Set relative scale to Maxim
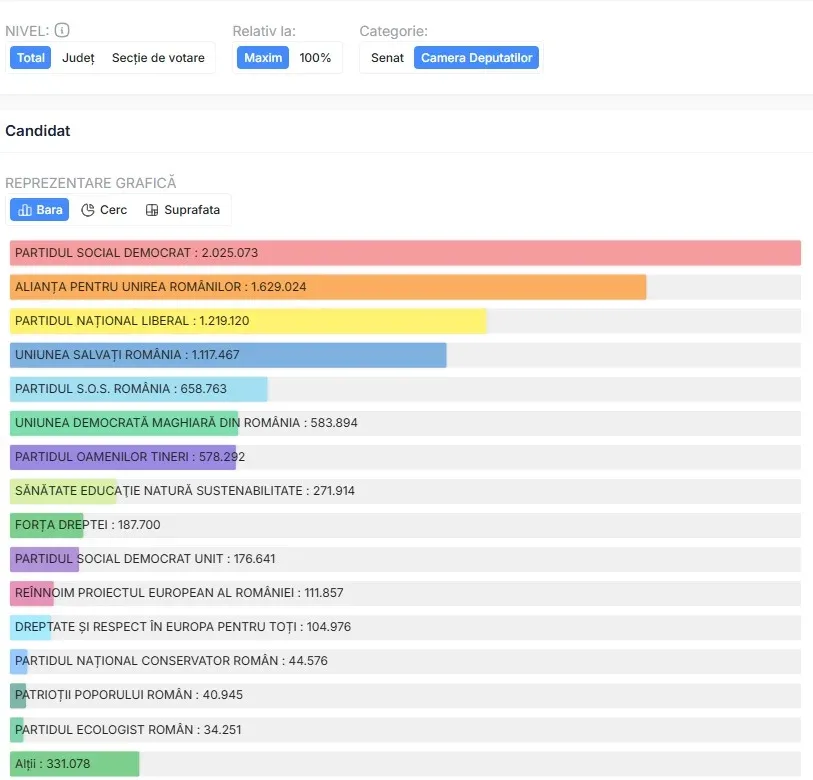This screenshot has height=780, width=813. (x=263, y=58)
